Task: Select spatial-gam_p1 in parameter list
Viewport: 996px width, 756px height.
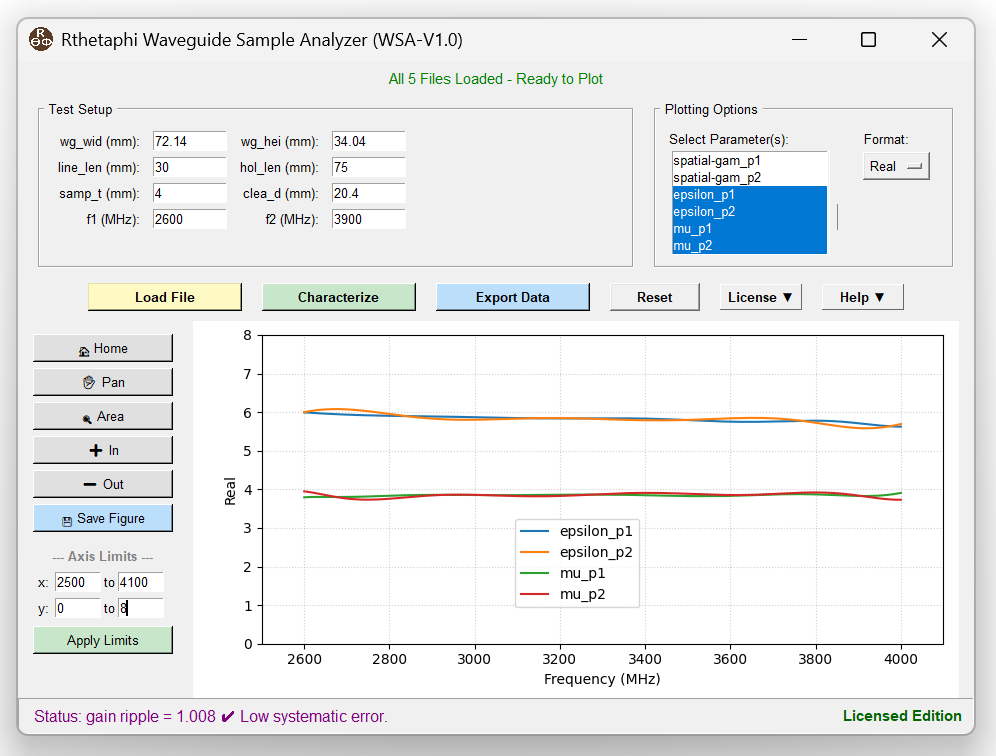Action: pos(750,161)
